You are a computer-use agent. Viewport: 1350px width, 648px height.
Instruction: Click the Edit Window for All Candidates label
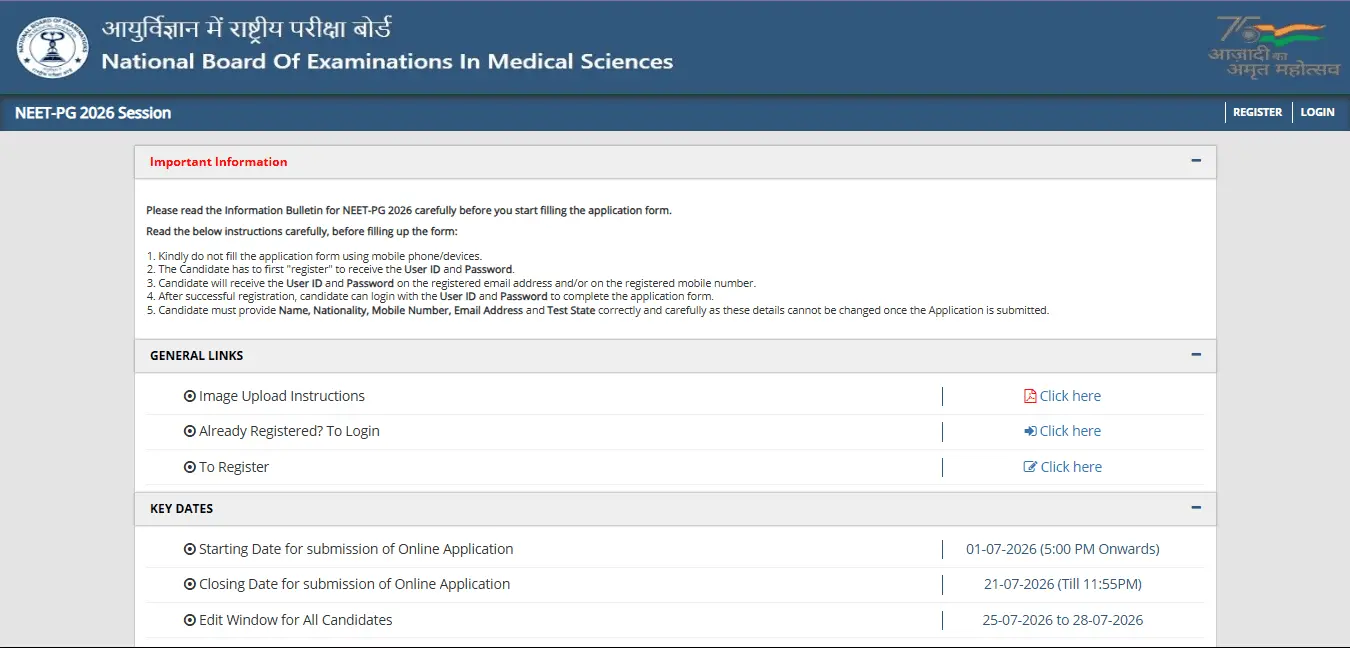tap(295, 620)
